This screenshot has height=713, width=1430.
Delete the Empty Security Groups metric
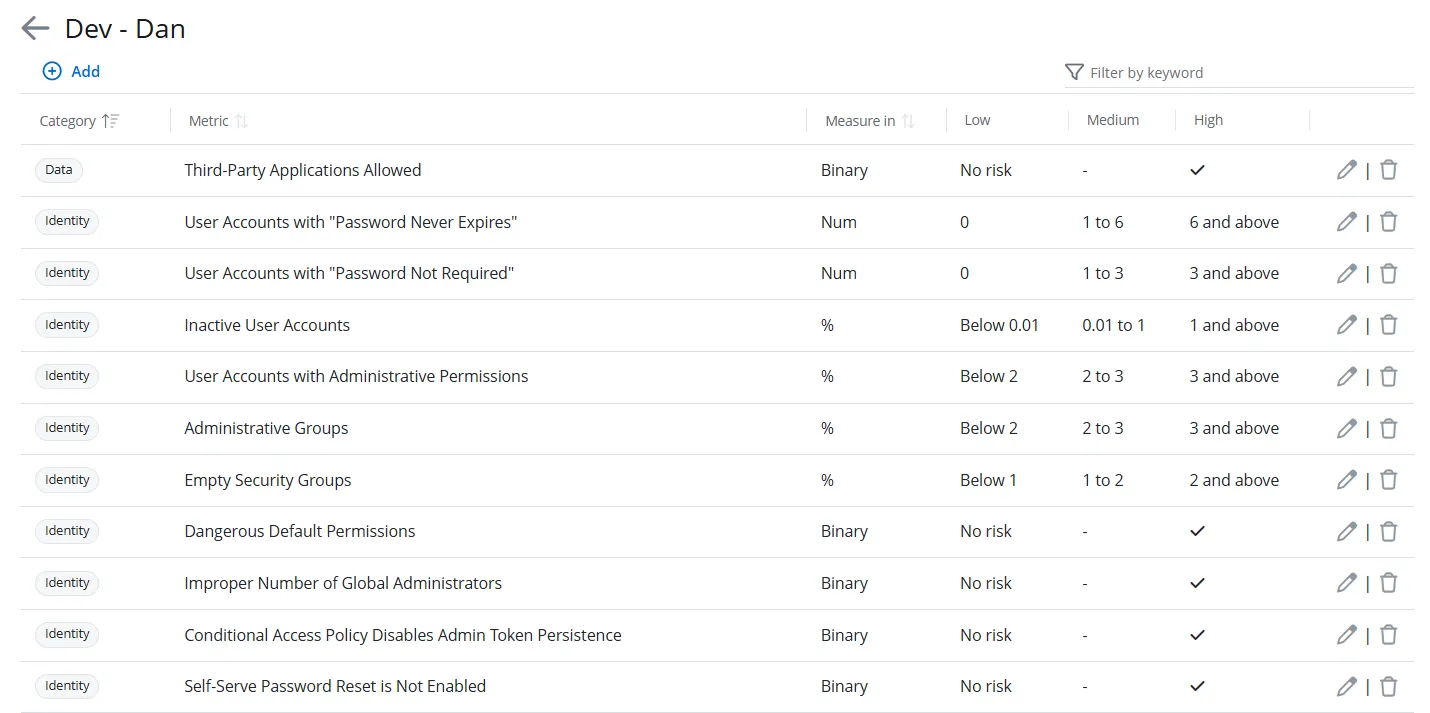click(1388, 480)
